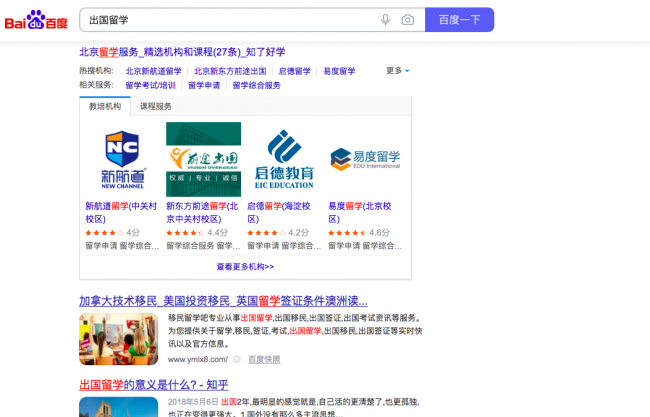Click the 启德教育 EIC Education logo
The width and height of the screenshot is (650, 417).
pos(284,159)
